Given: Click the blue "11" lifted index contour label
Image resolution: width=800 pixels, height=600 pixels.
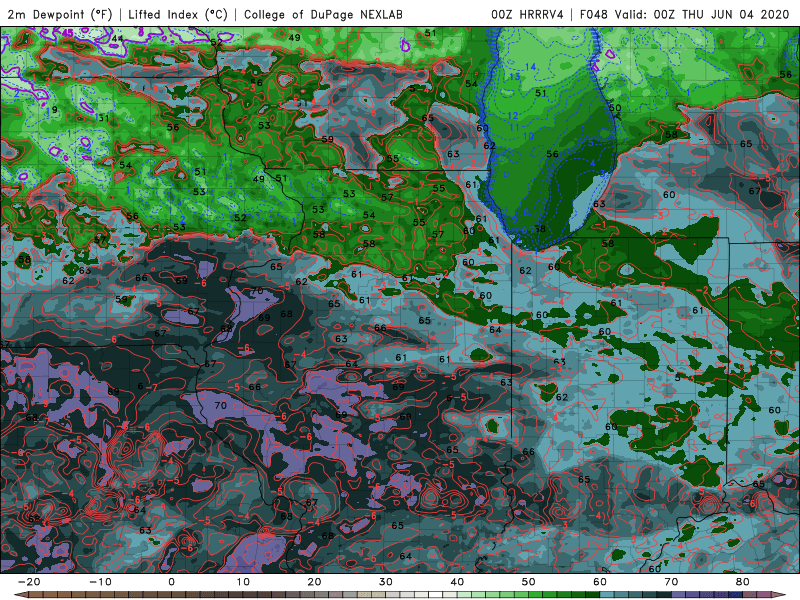Looking at the screenshot, I should click(x=514, y=128).
